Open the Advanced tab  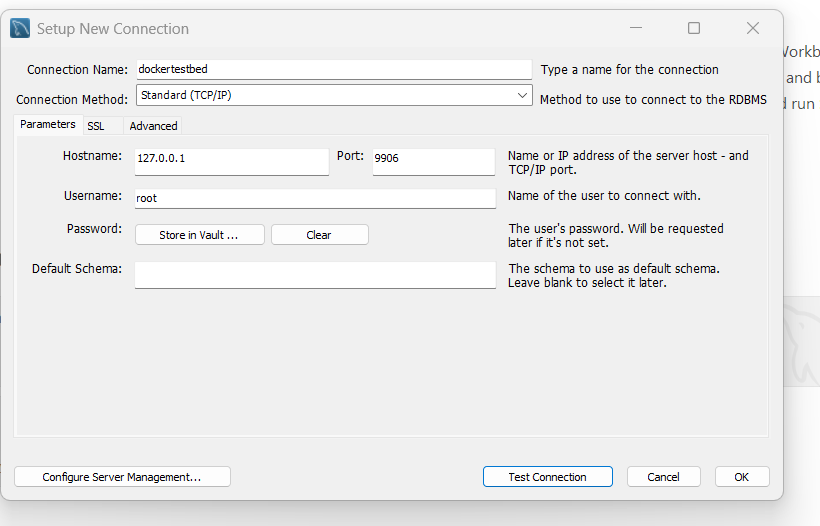[153, 126]
